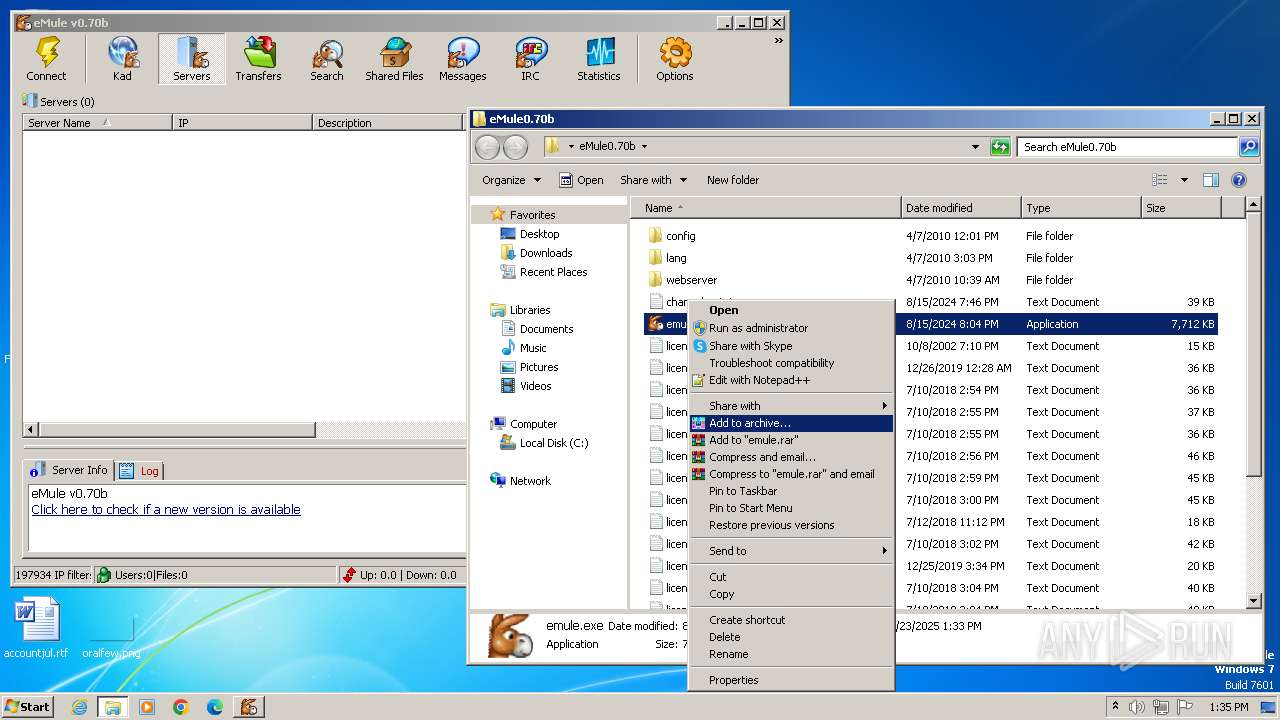1280x720 pixels.
Task: Choose Share with Skype
Action: (x=791, y=346)
